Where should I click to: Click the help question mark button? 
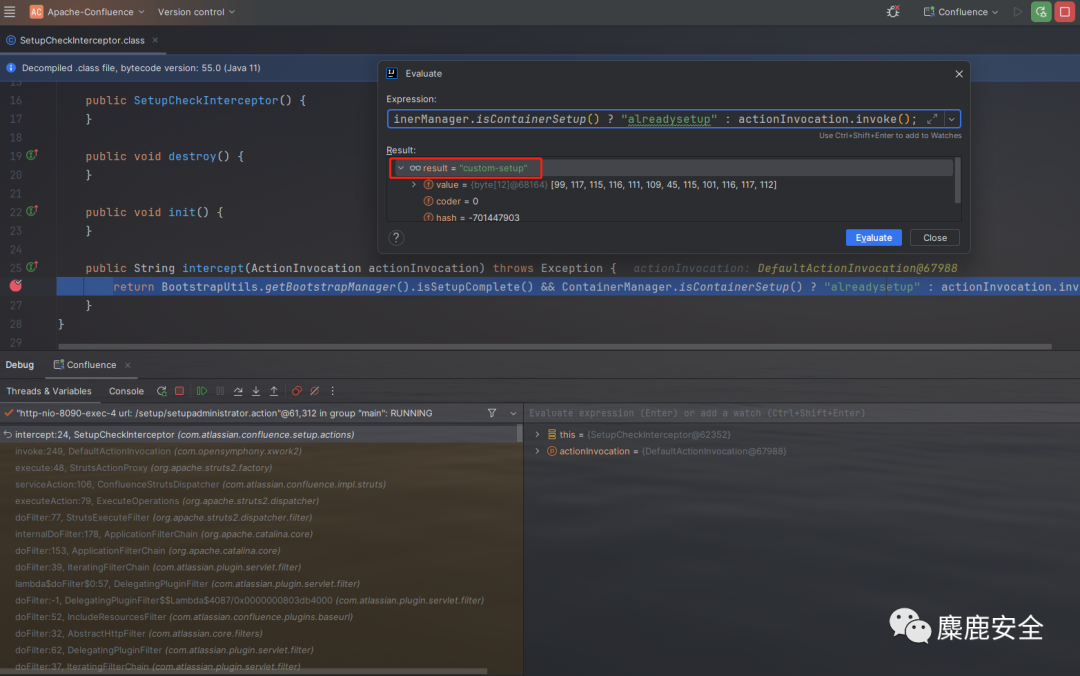click(396, 238)
